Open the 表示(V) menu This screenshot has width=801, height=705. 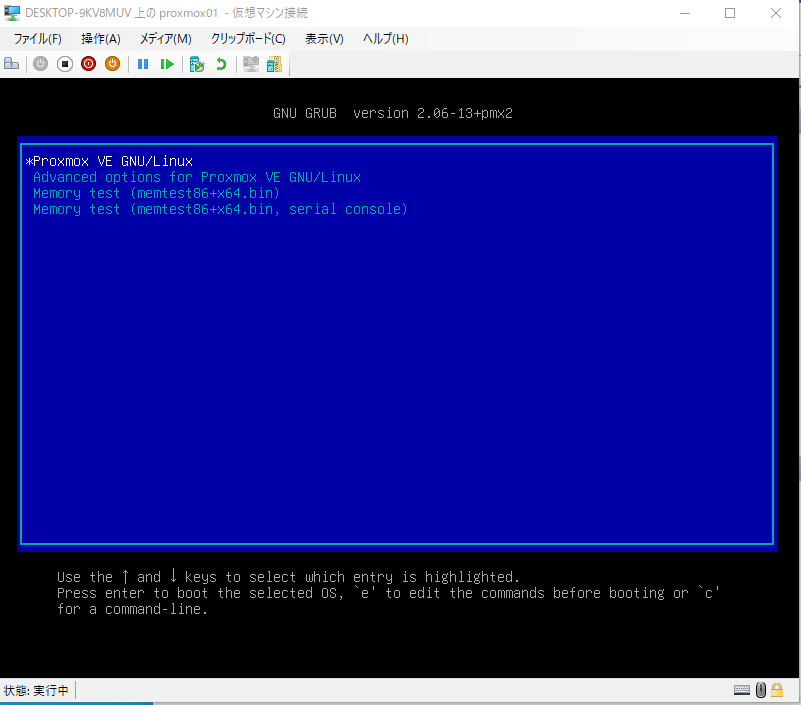point(324,38)
